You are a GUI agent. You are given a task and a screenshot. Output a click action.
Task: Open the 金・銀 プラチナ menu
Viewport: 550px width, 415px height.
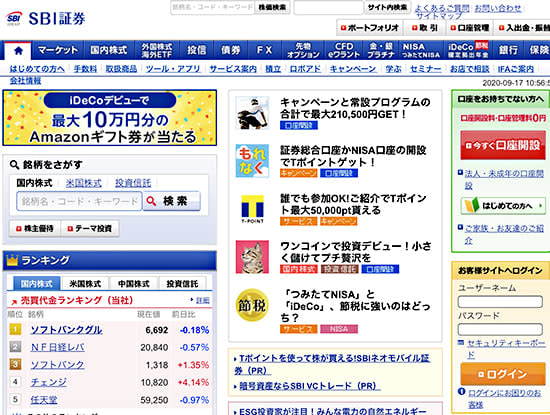pos(381,50)
